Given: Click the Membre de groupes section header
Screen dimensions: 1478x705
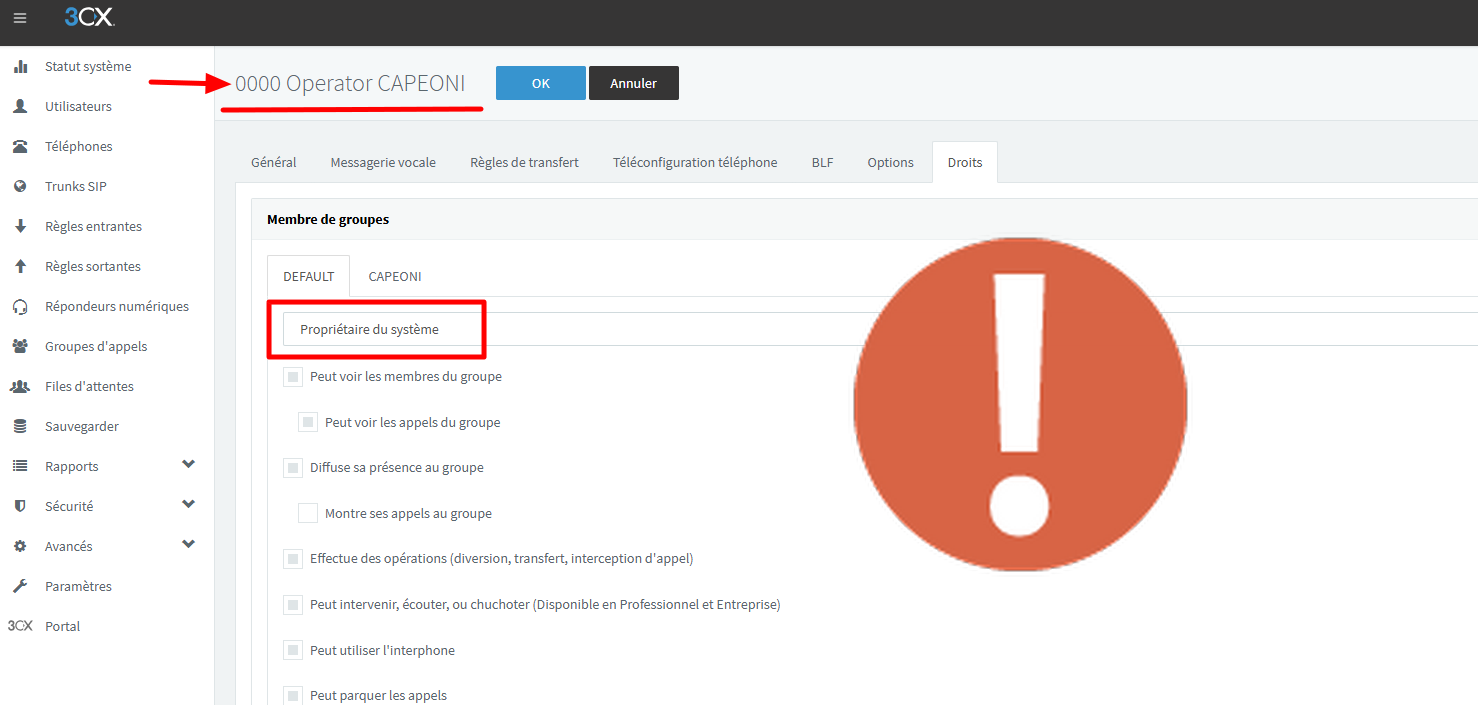Looking at the screenshot, I should click(x=328, y=219).
